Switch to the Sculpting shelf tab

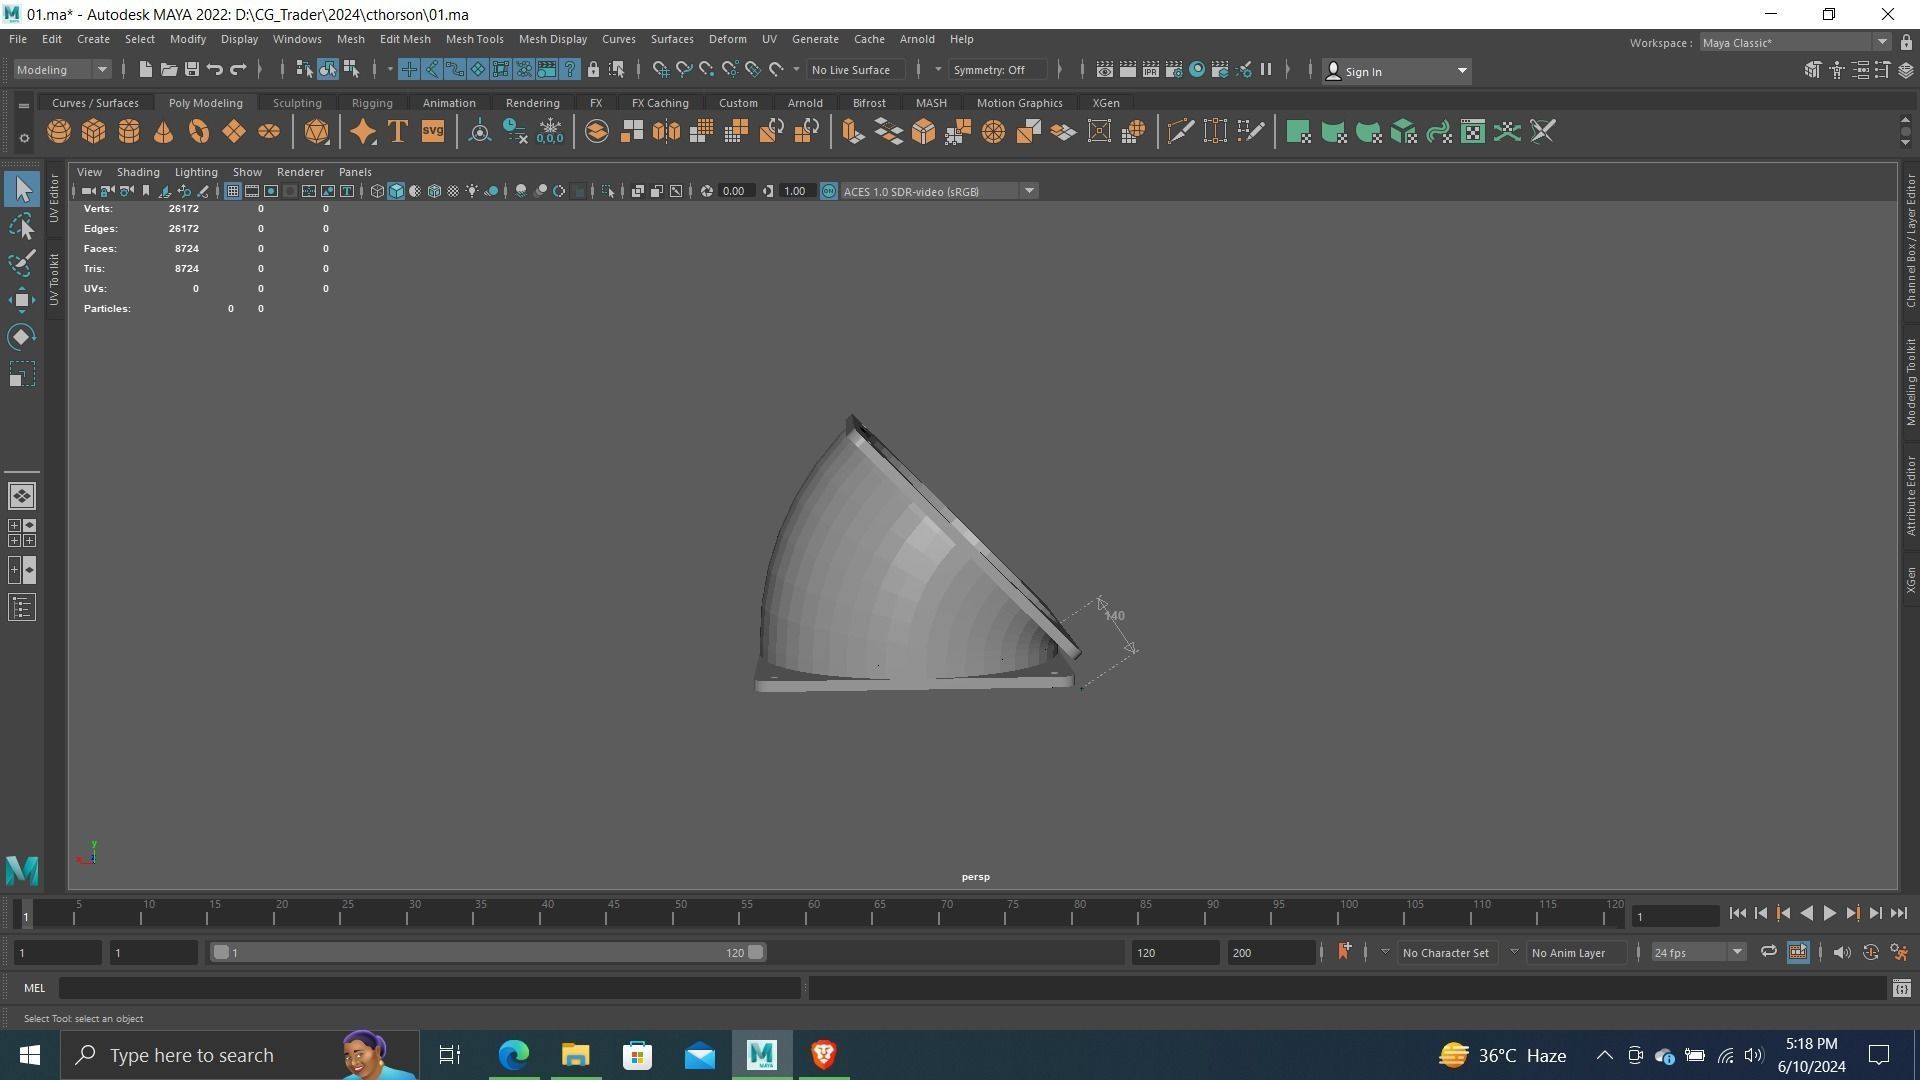[x=297, y=103]
